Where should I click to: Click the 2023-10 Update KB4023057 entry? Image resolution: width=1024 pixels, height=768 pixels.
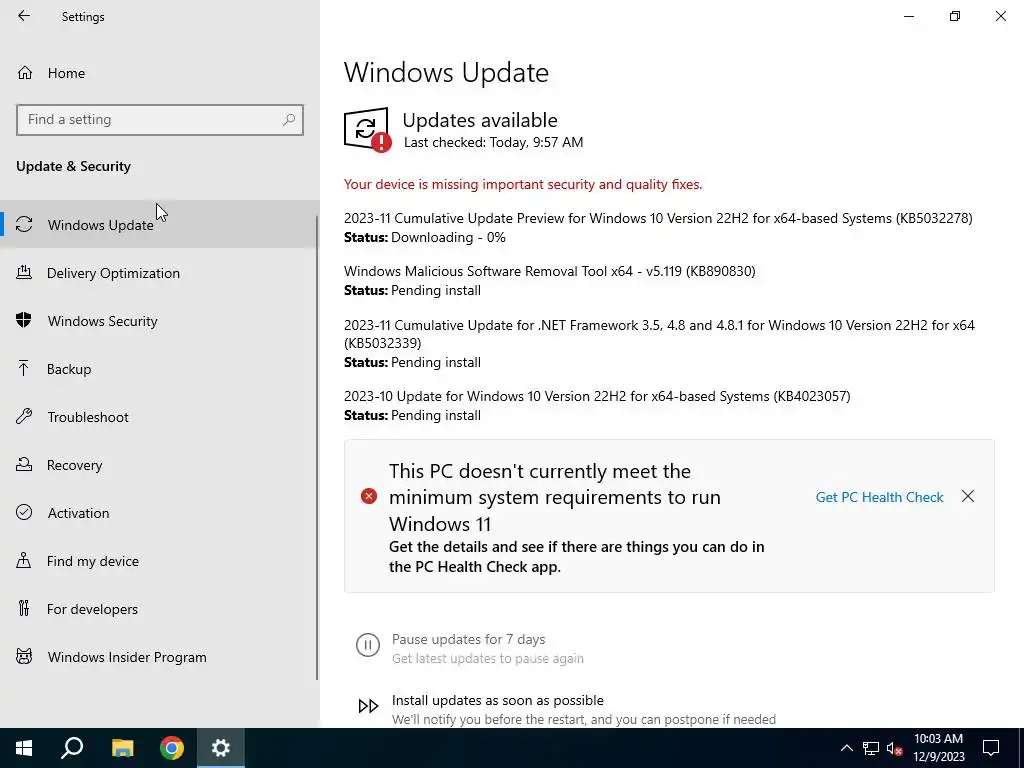pyautogui.click(x=598, y=396)
